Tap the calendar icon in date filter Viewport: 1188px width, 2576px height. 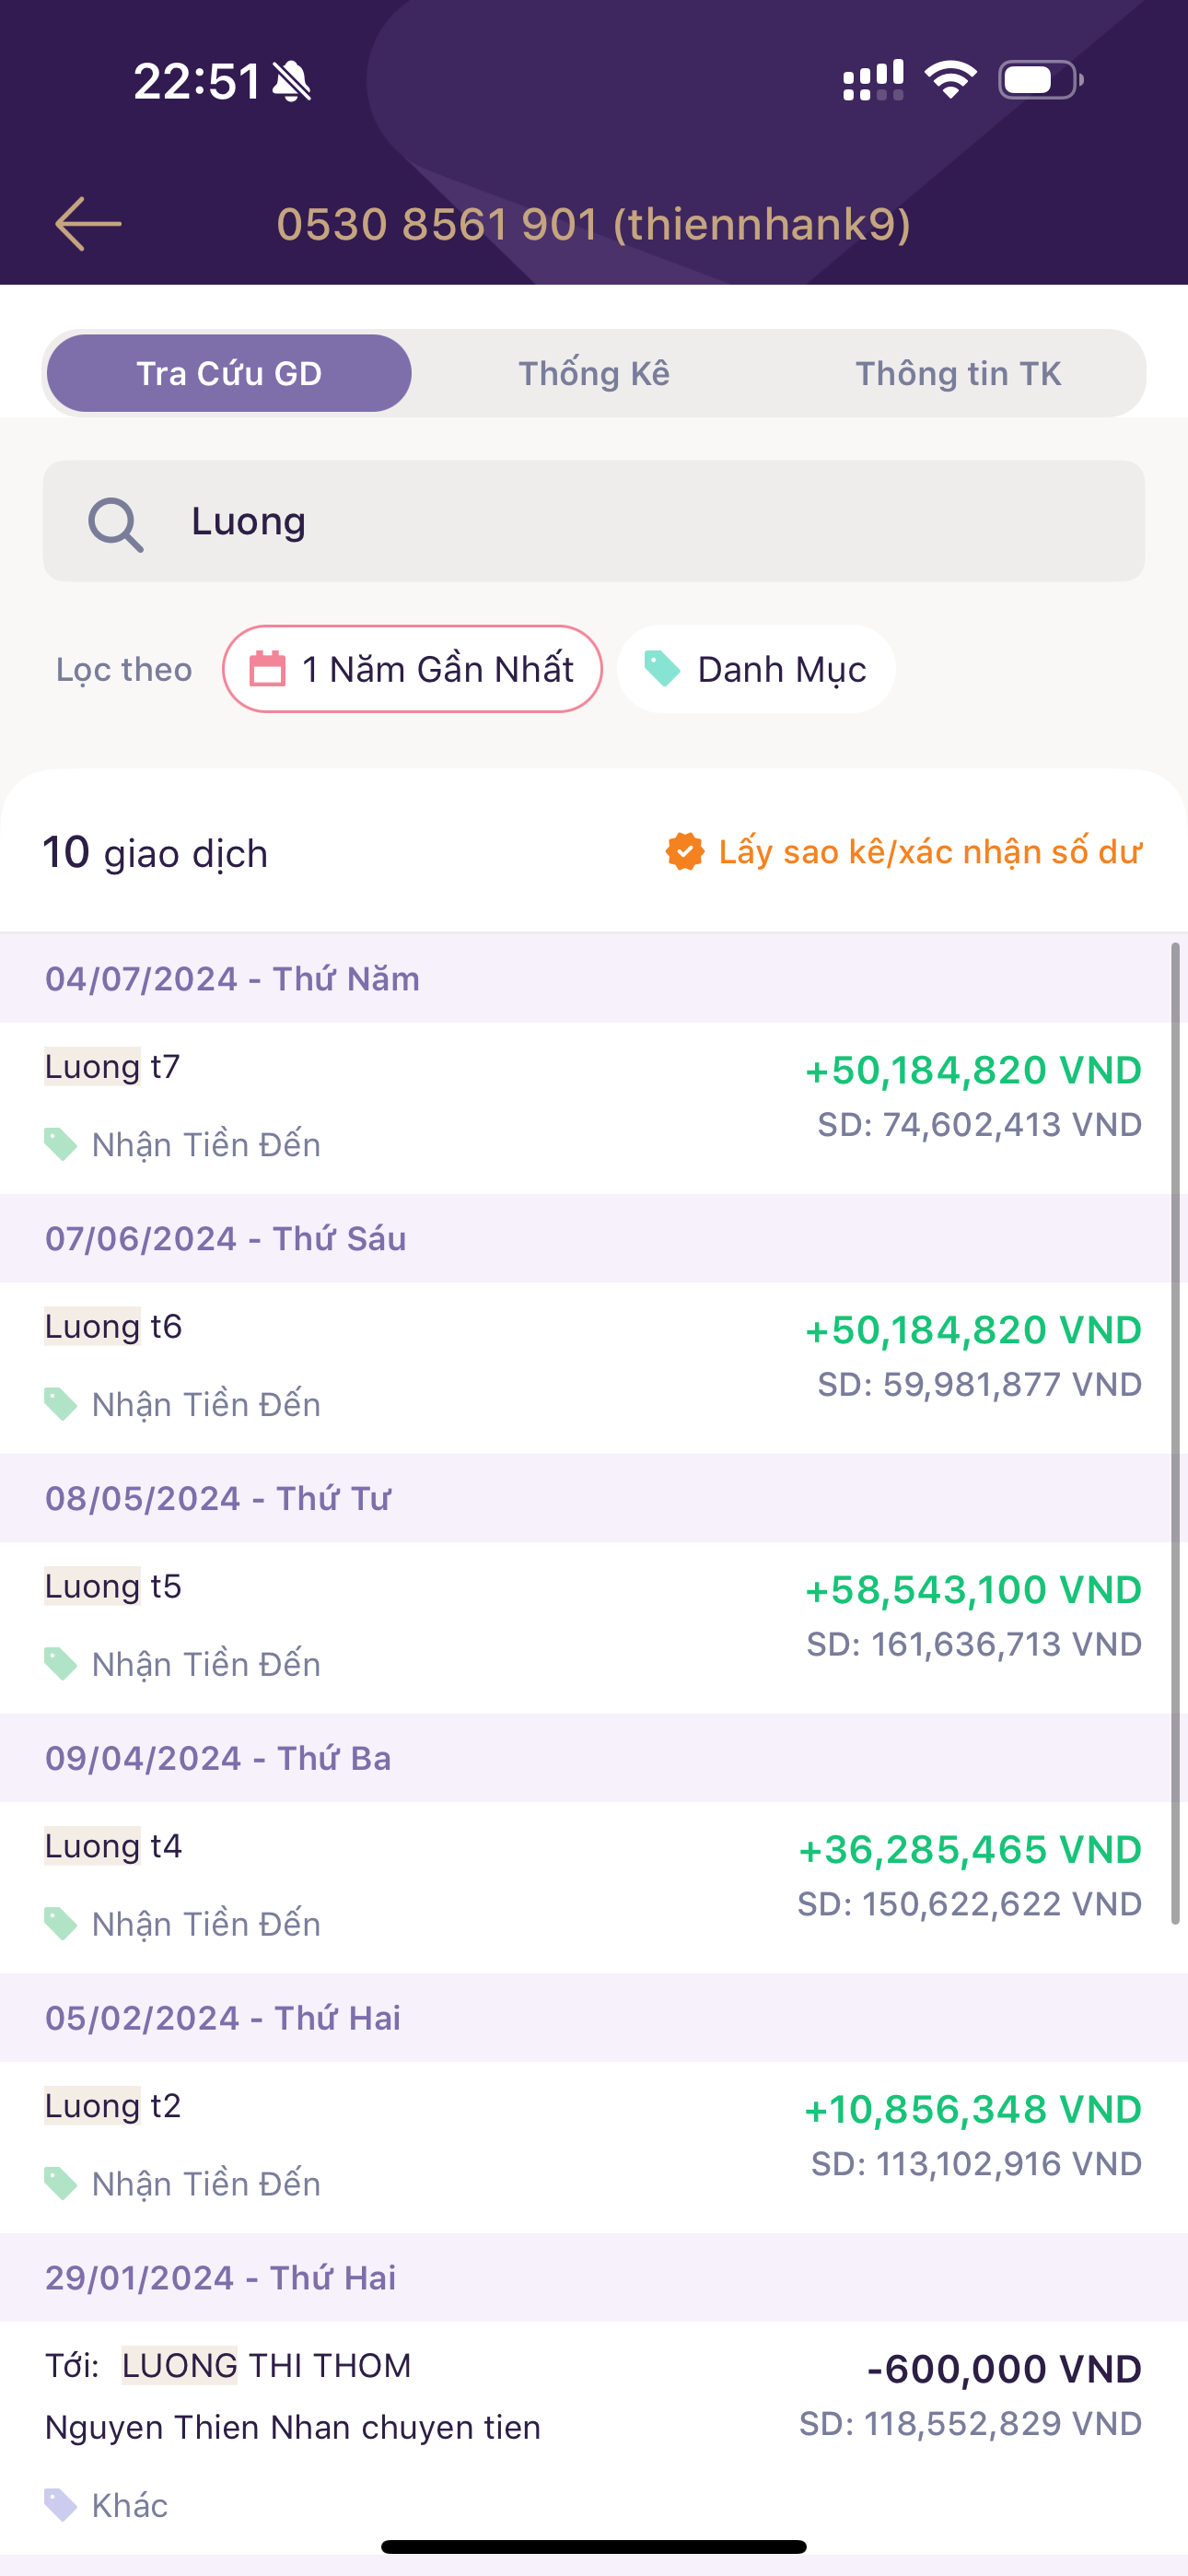267,669
